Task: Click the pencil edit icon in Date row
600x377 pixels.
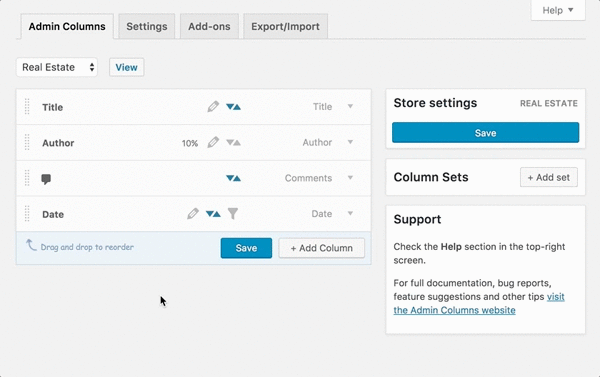Action: click(193, 214)
